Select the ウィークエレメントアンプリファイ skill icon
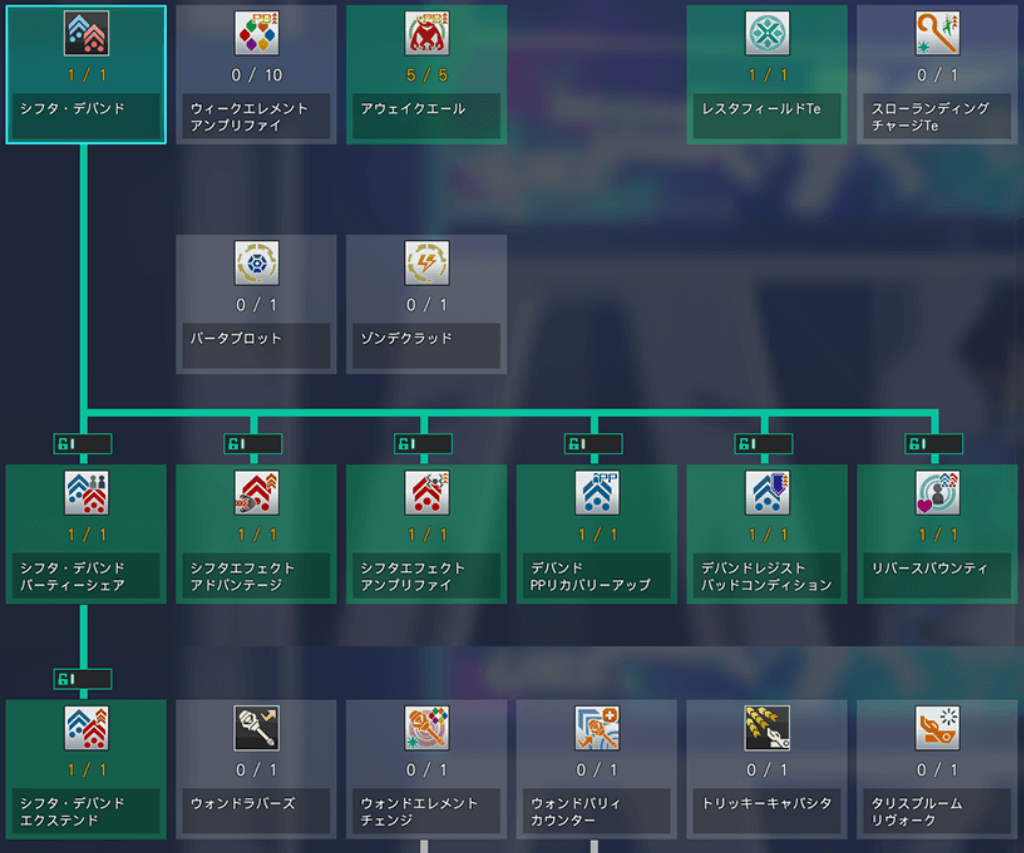 coord(256,34)
